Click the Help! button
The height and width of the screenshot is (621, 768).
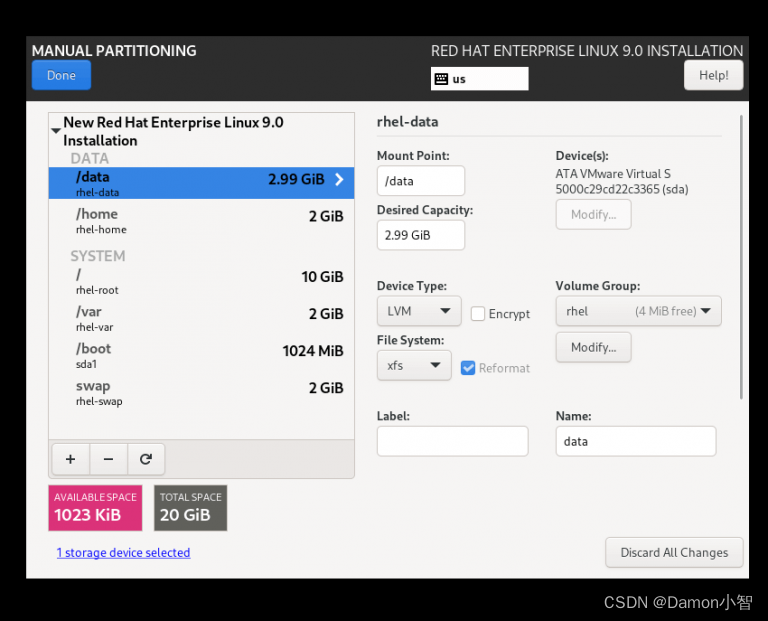[x=713, y=75]
